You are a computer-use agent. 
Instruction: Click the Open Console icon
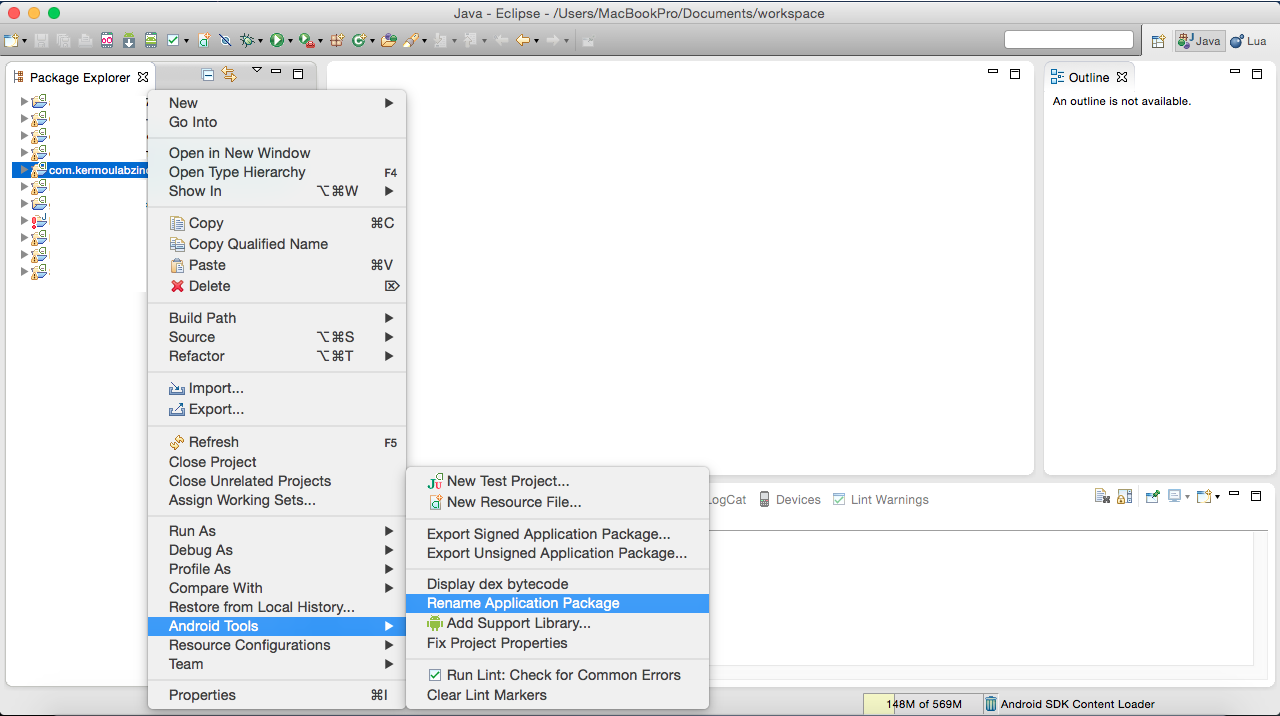click(1203, 496)
